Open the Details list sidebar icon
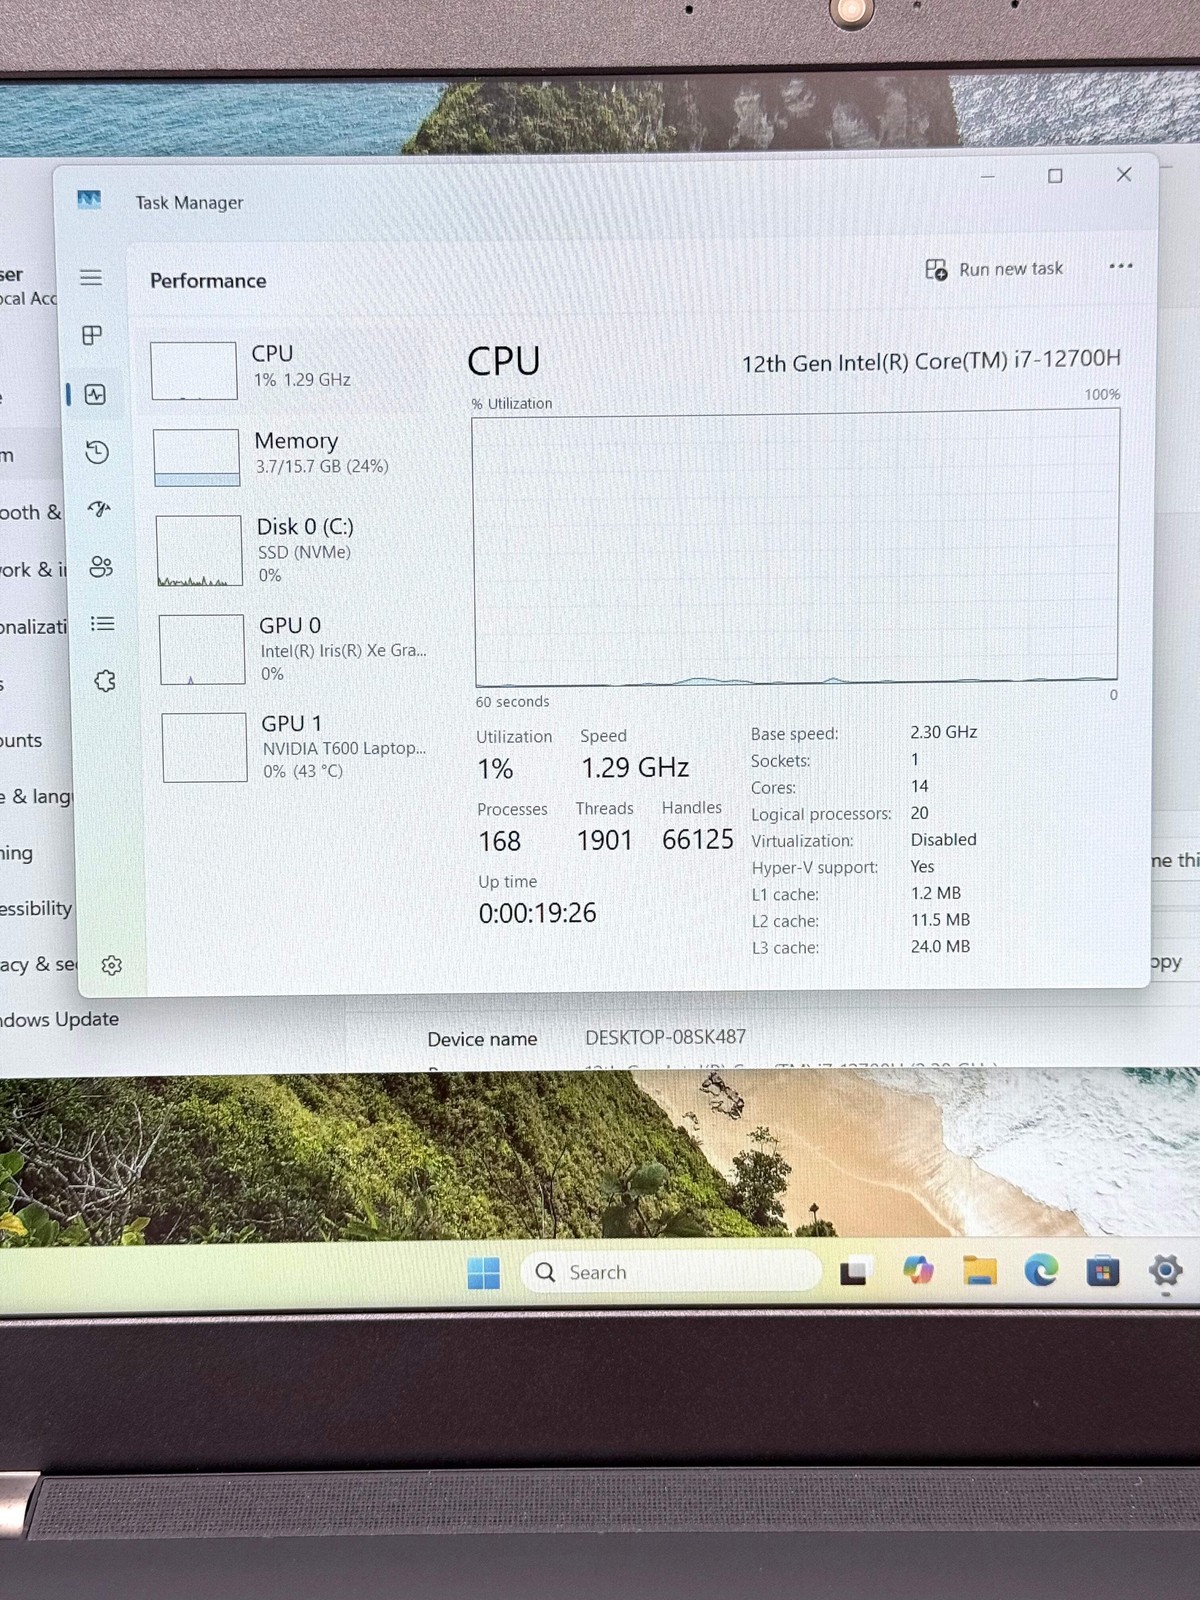 coord(102,624)
